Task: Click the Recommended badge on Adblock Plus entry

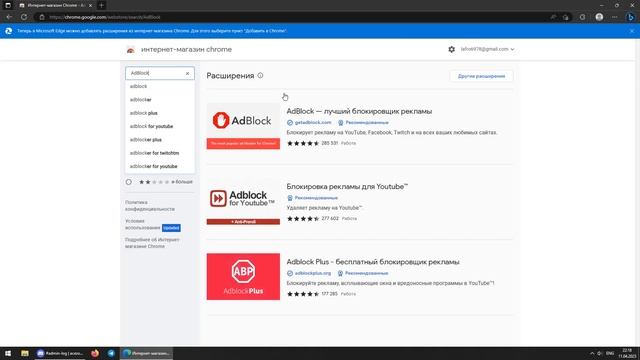Action: tap(362, 273)
